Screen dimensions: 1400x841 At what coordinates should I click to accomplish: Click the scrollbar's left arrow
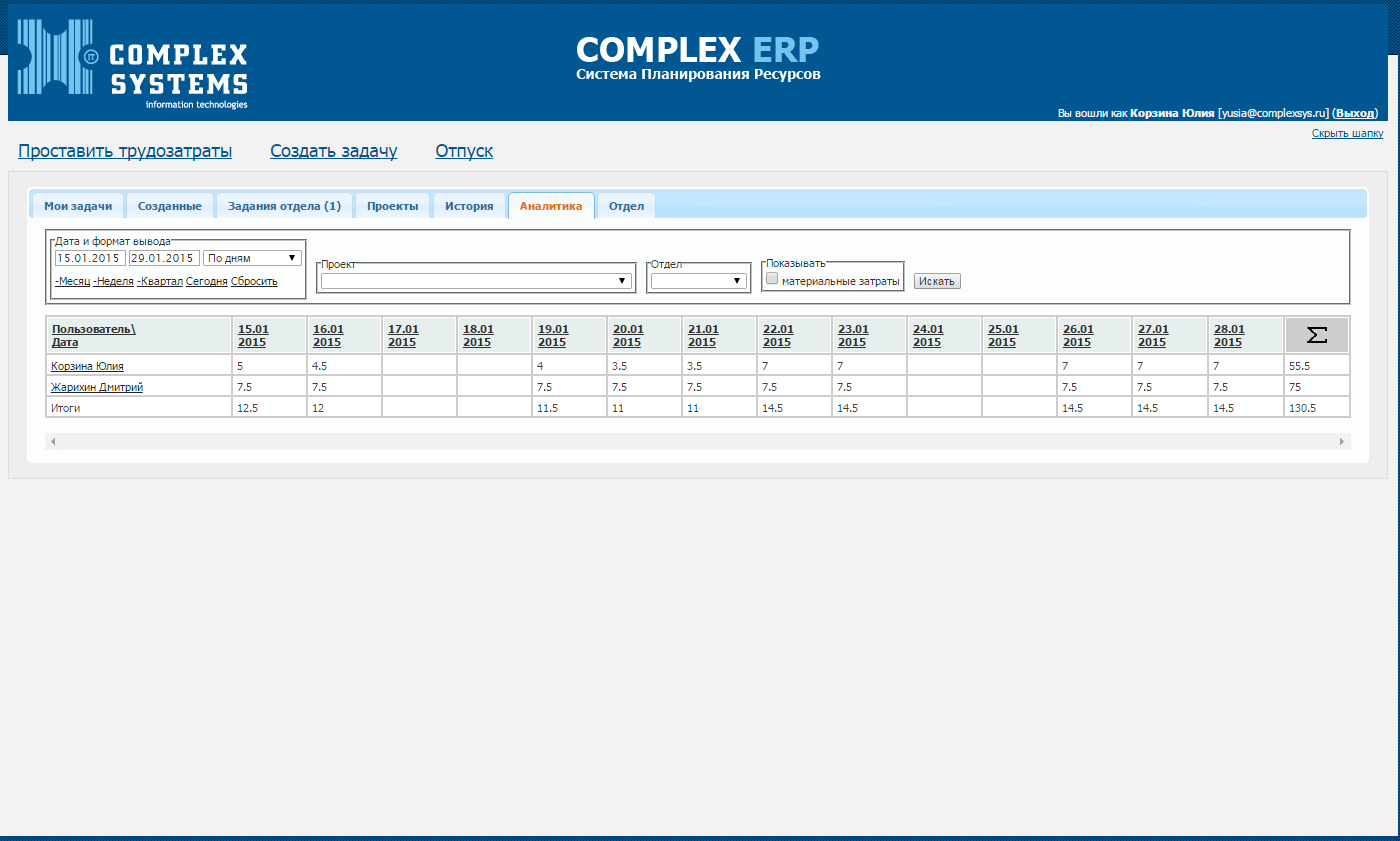coord(53,441)
